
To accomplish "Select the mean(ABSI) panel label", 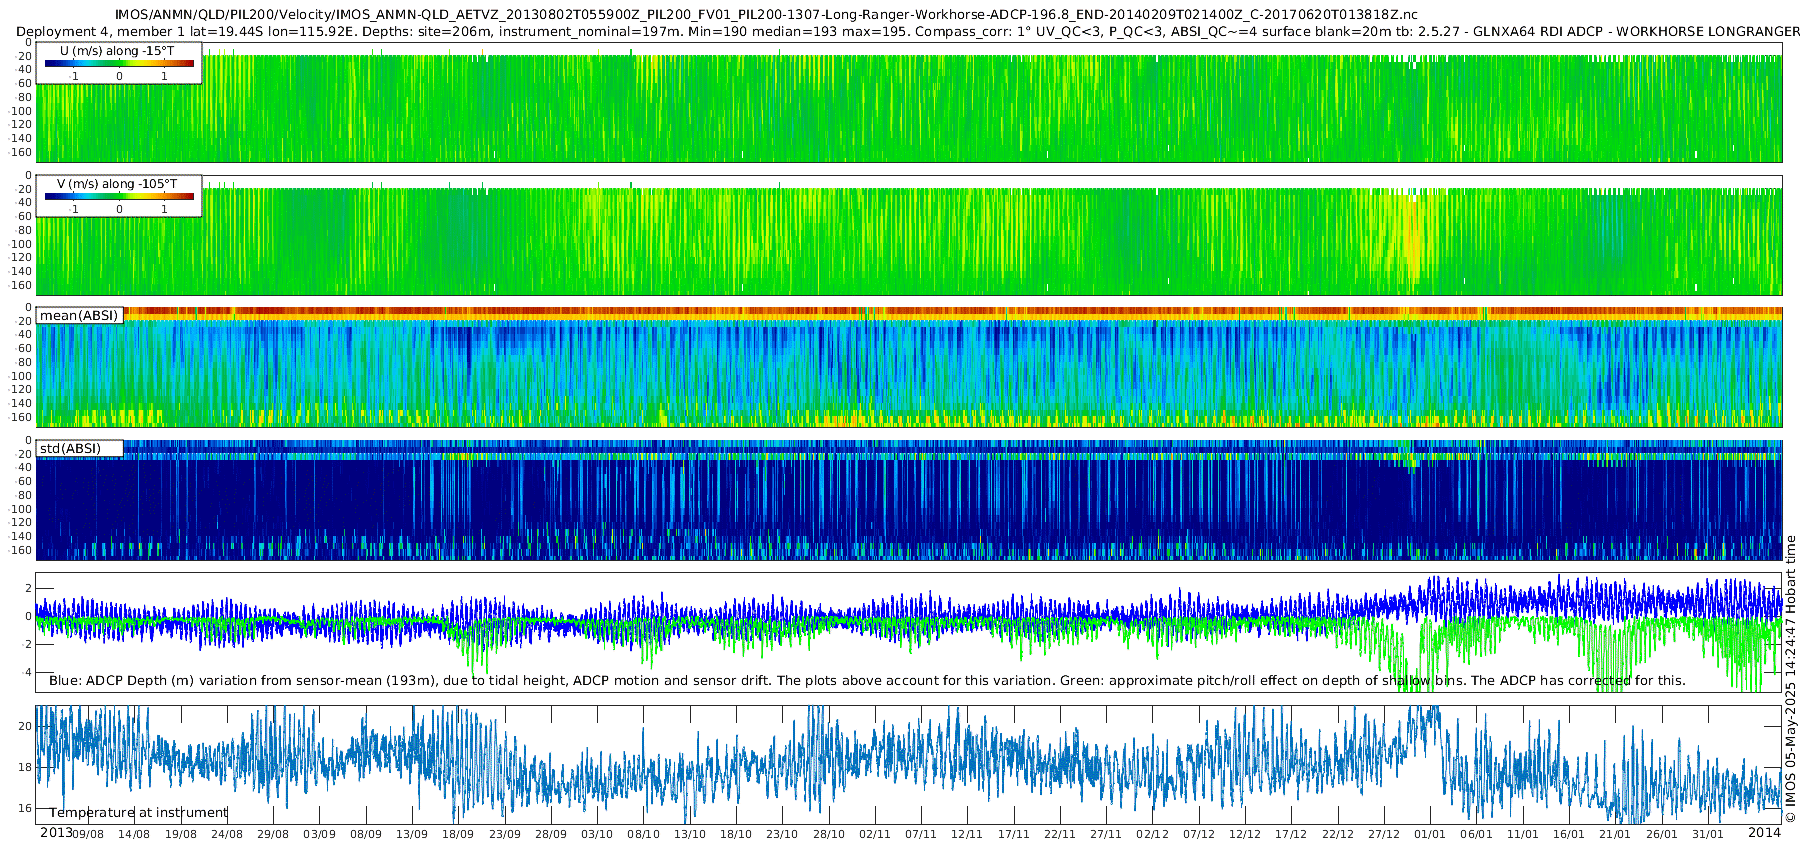I will [x=79, y=315].
